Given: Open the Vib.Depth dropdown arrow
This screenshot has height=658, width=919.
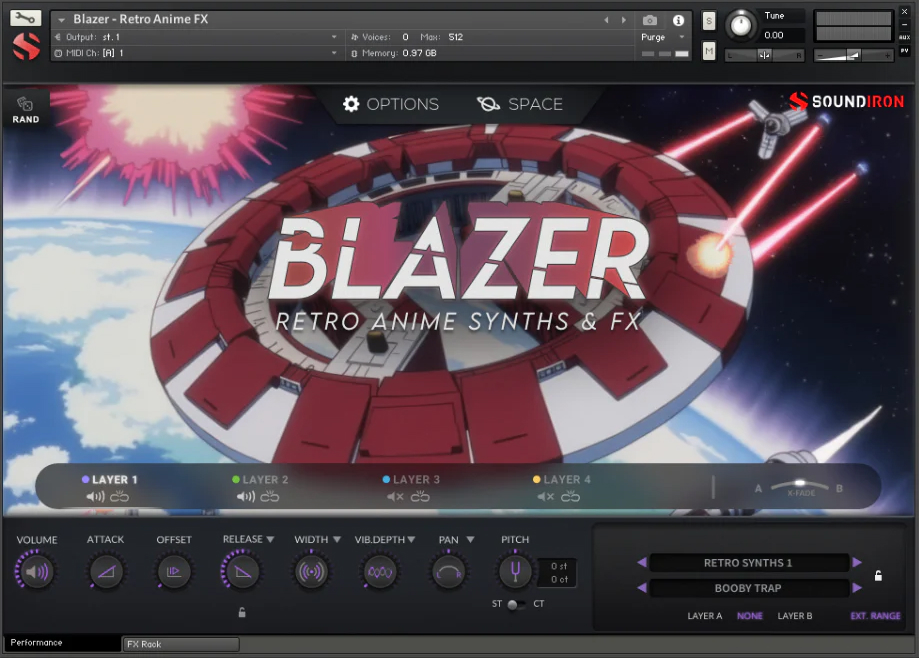Looking at the screenshot, I should [x=411, y=539].
